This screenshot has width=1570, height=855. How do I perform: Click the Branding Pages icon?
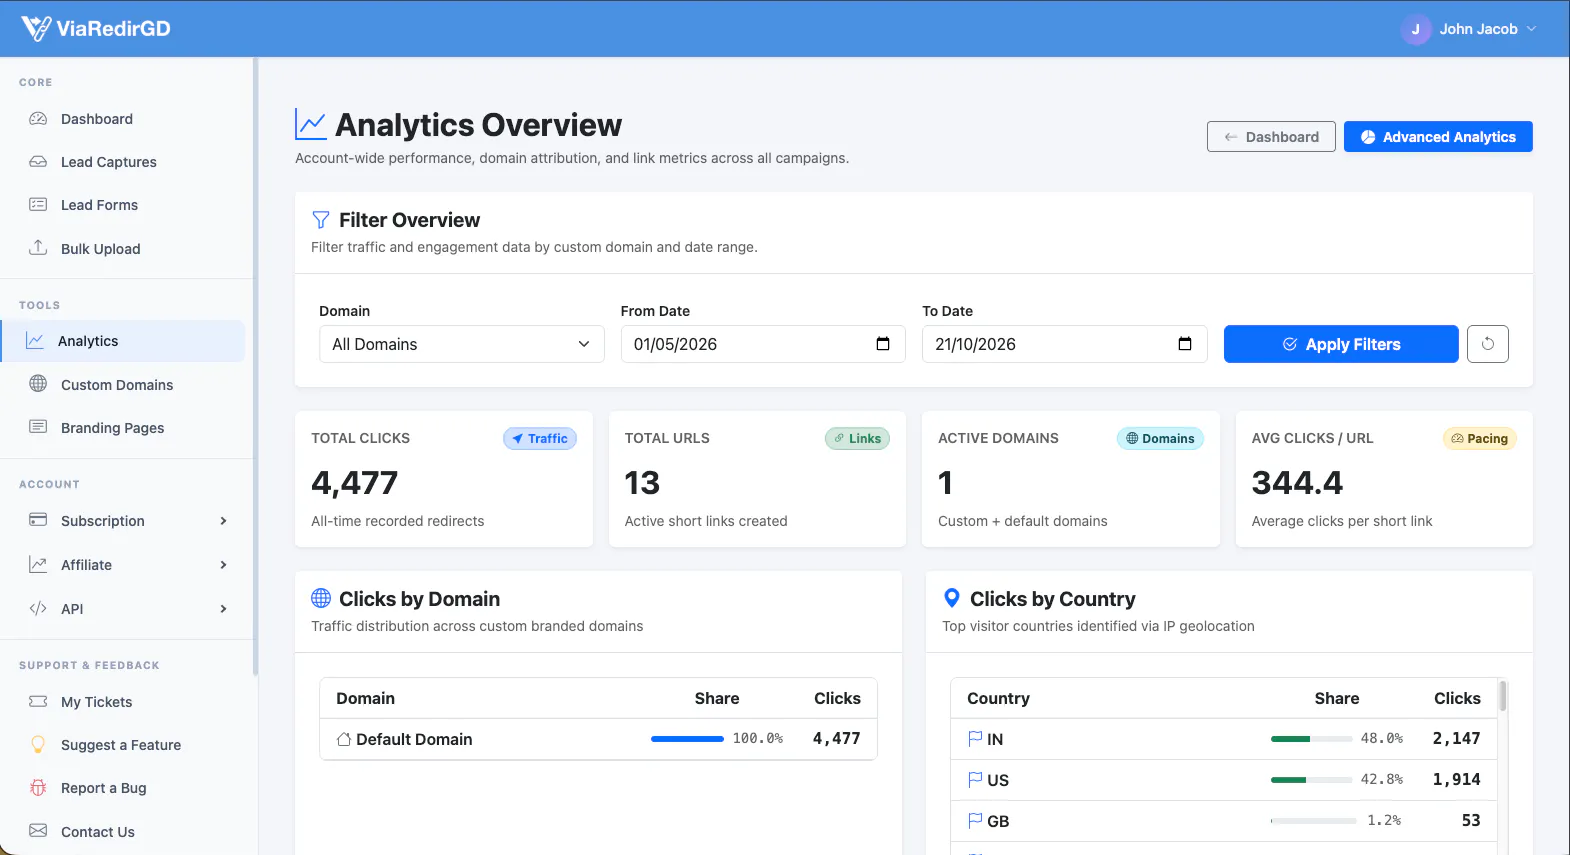pos(38,426)
